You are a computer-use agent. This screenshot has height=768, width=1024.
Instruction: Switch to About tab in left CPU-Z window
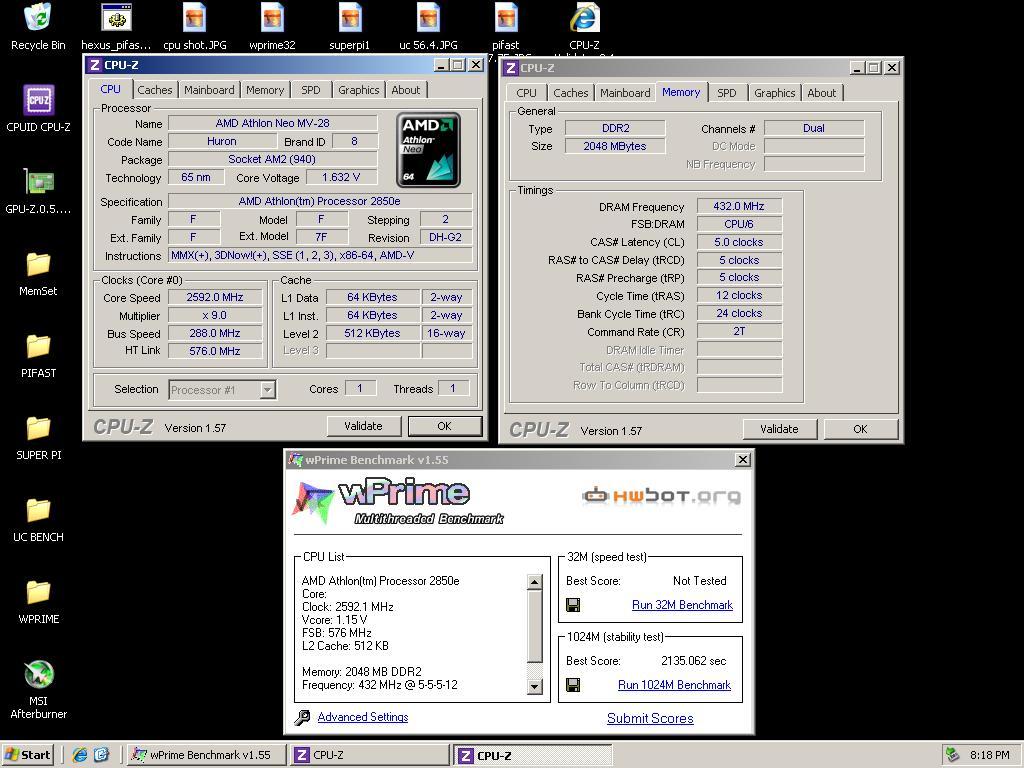click(x=406, y=90)
